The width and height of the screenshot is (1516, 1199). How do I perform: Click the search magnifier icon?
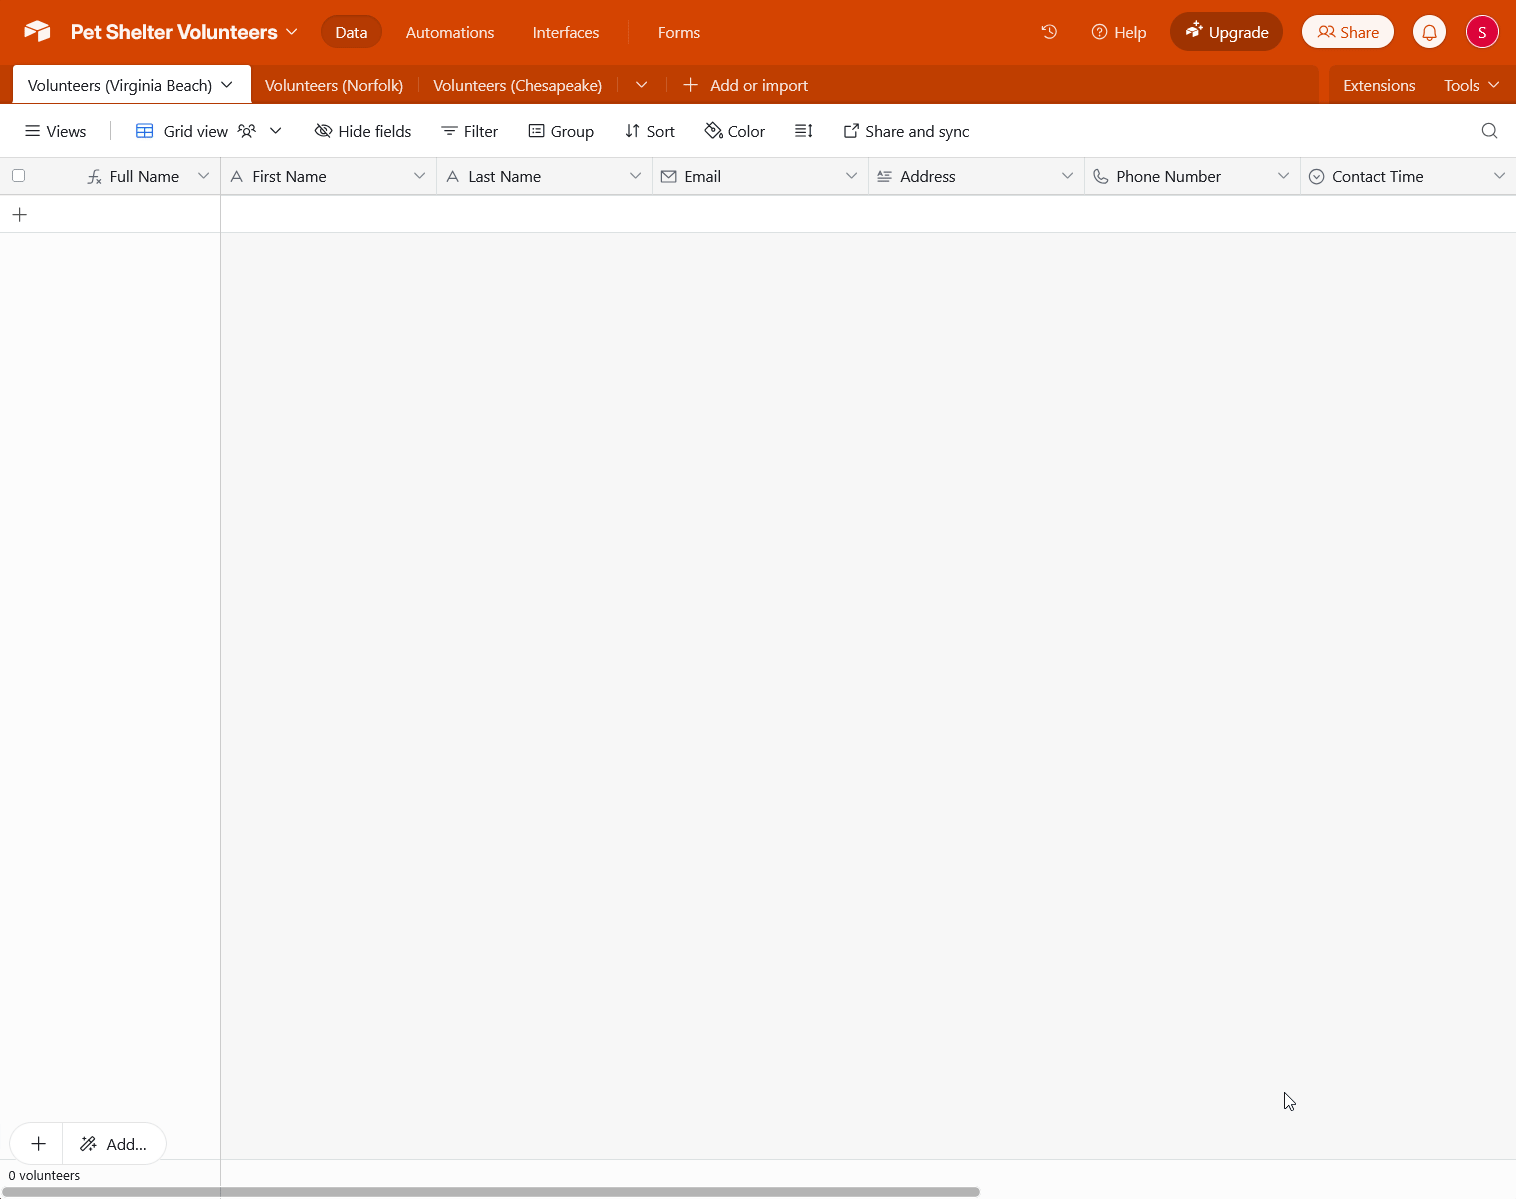click(1489, 131)
